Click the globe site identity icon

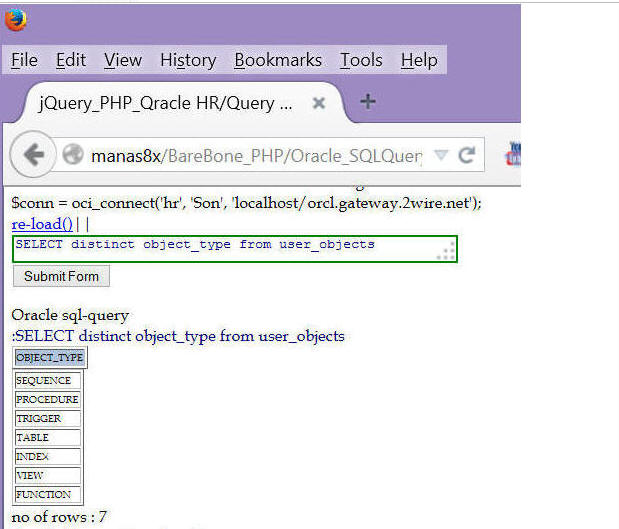click(x=72, y=155)
